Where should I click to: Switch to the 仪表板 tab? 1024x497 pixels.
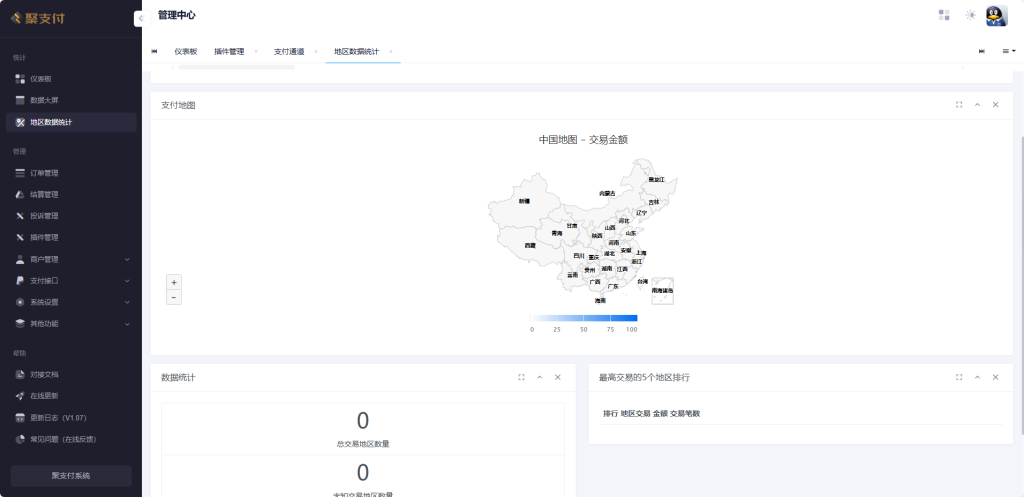(185, 52)
